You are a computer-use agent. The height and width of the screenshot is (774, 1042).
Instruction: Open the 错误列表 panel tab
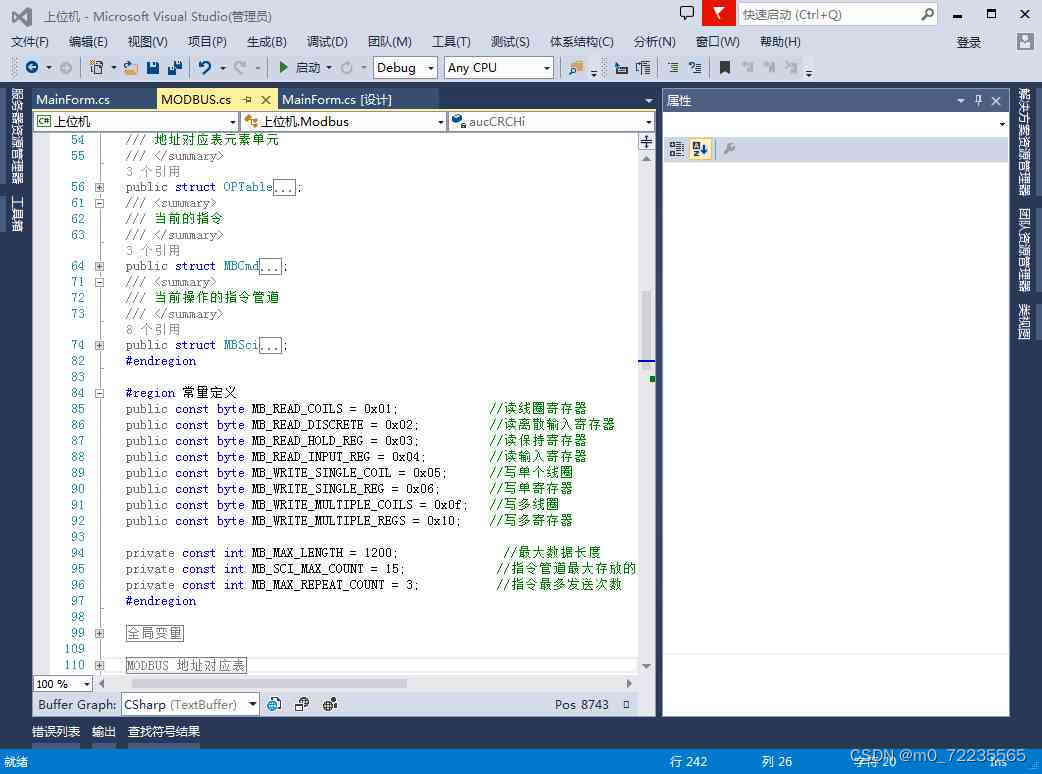pos(56,731)
